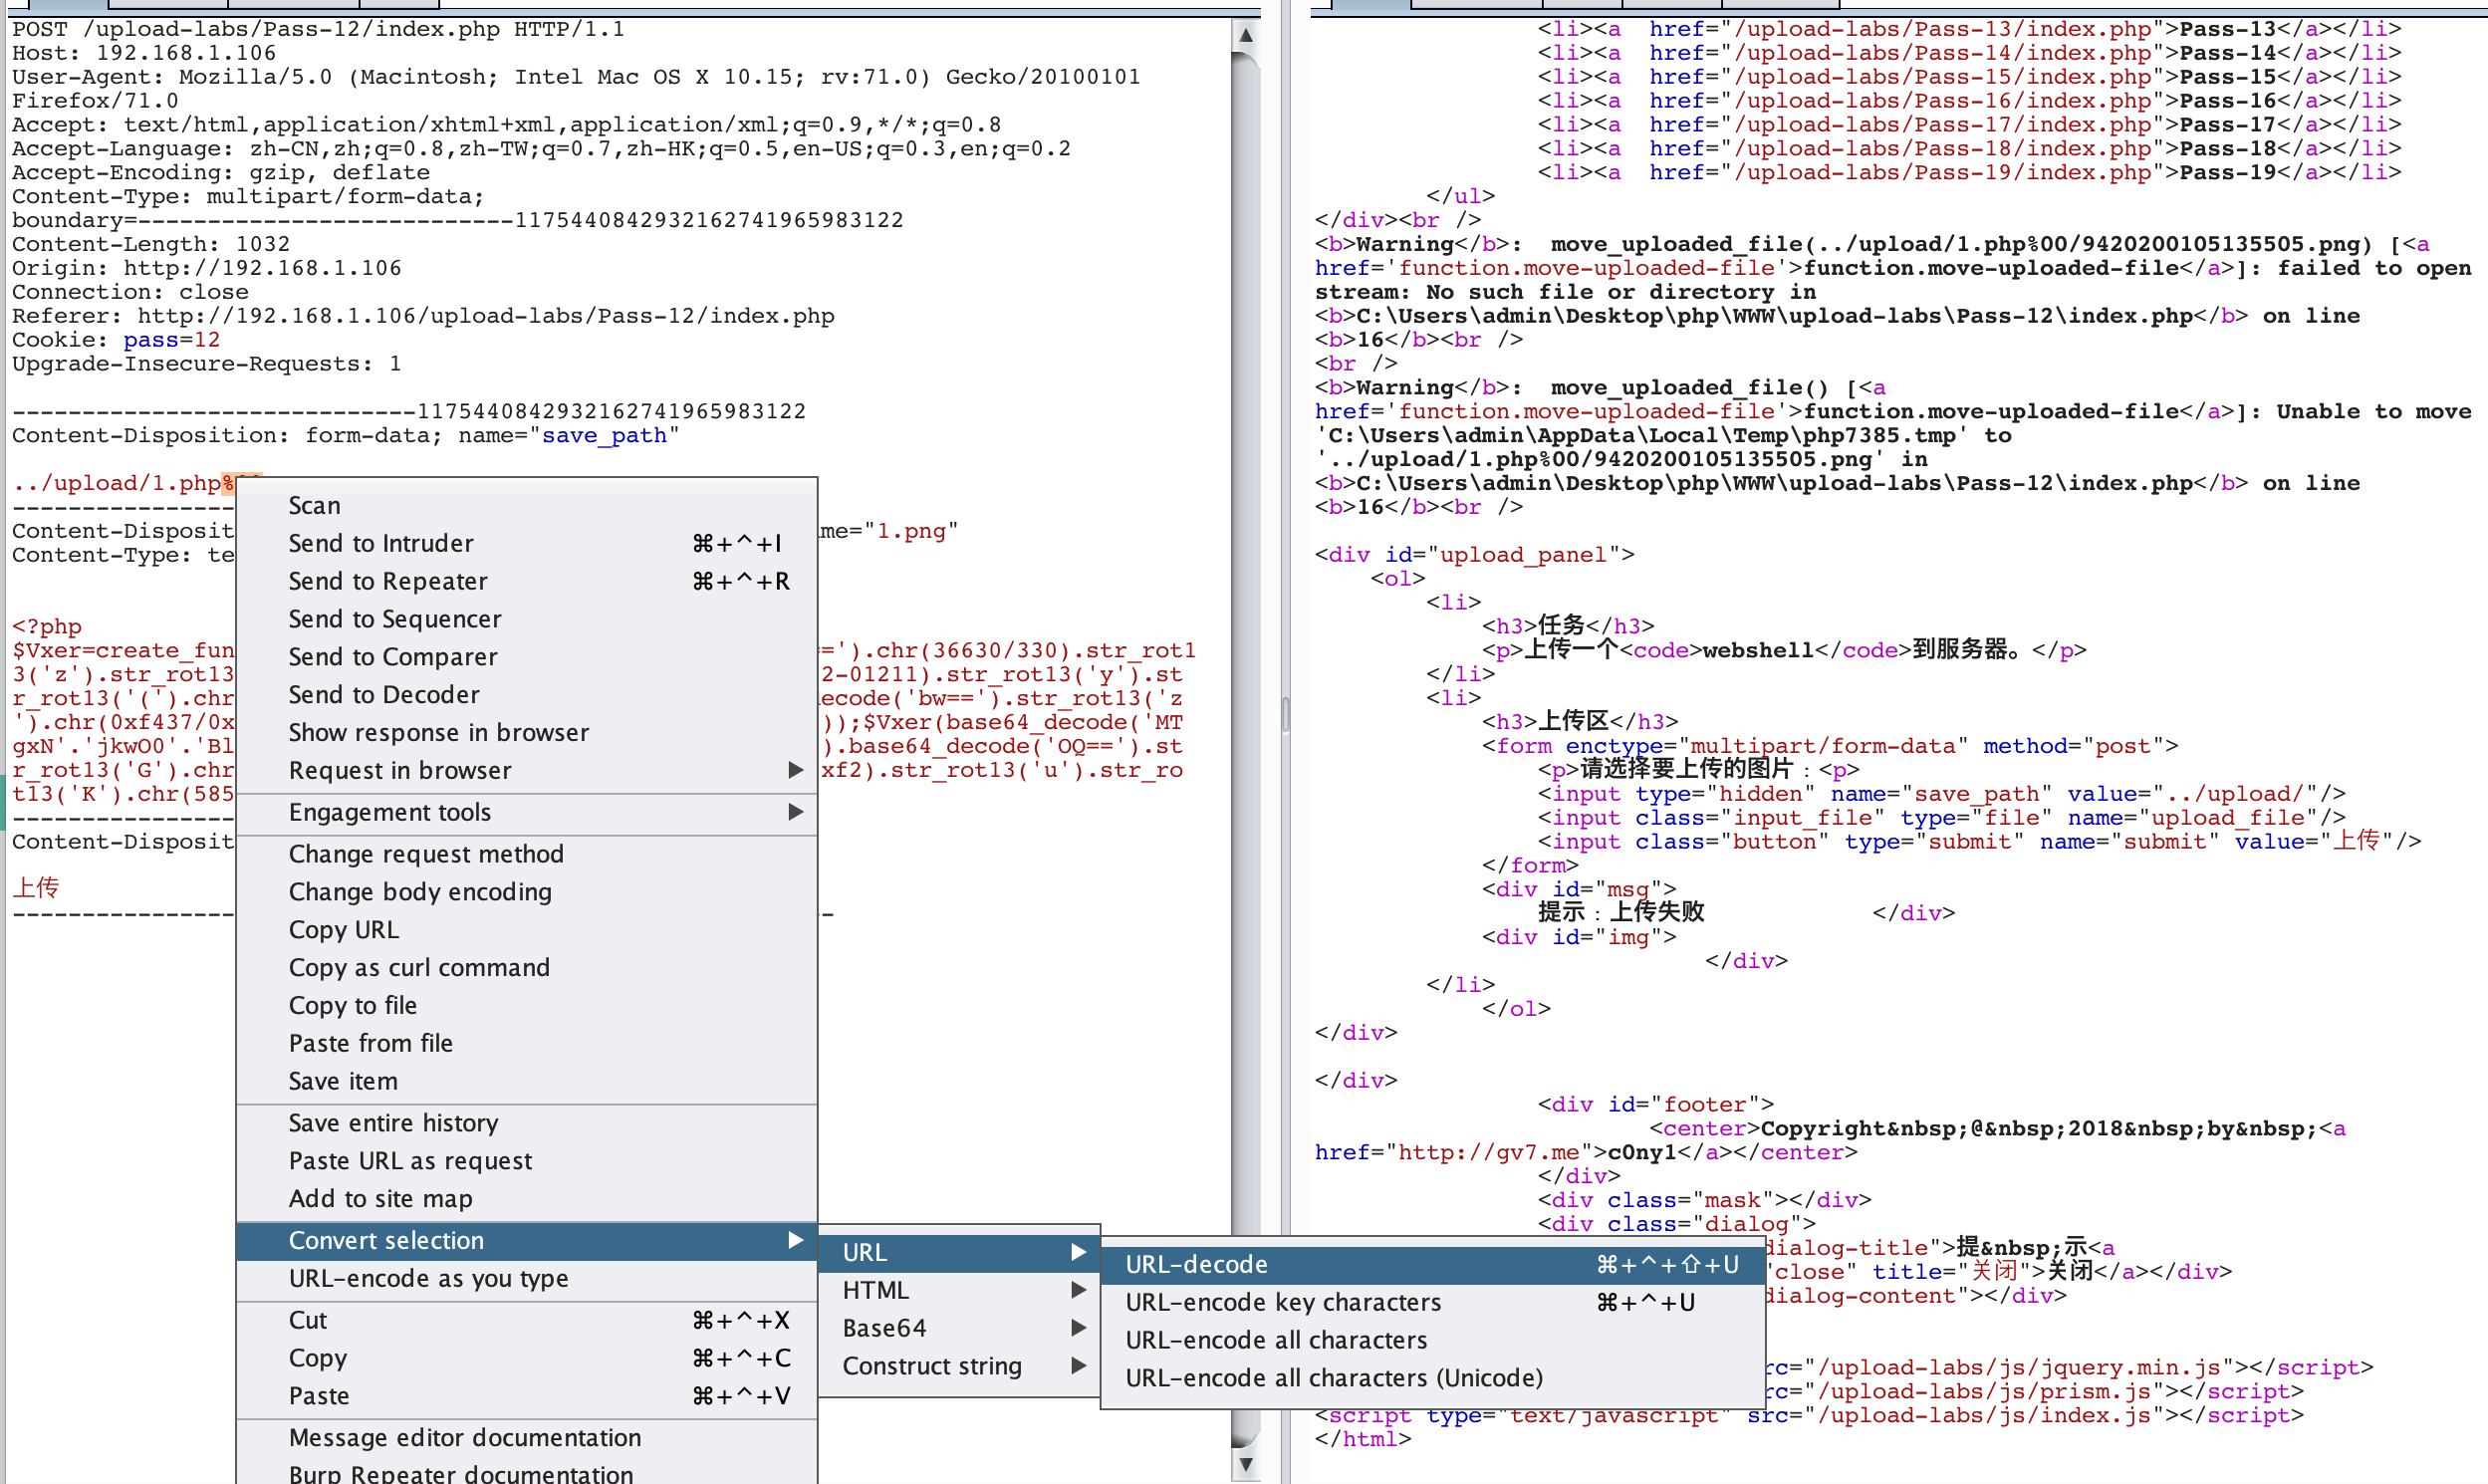The height and width of the screenshot is (1484, 2488).
Task: Choose Save item
Action: 527,1082
